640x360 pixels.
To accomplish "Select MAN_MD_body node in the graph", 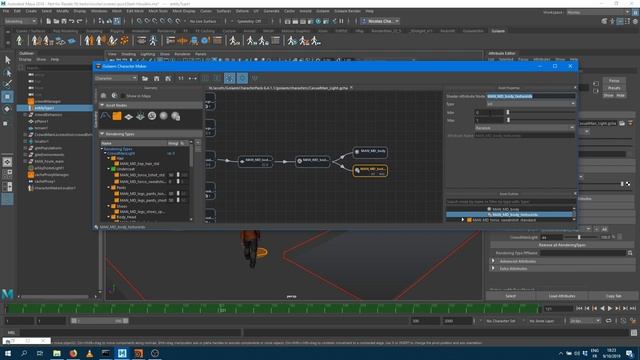I will [370, 152].
